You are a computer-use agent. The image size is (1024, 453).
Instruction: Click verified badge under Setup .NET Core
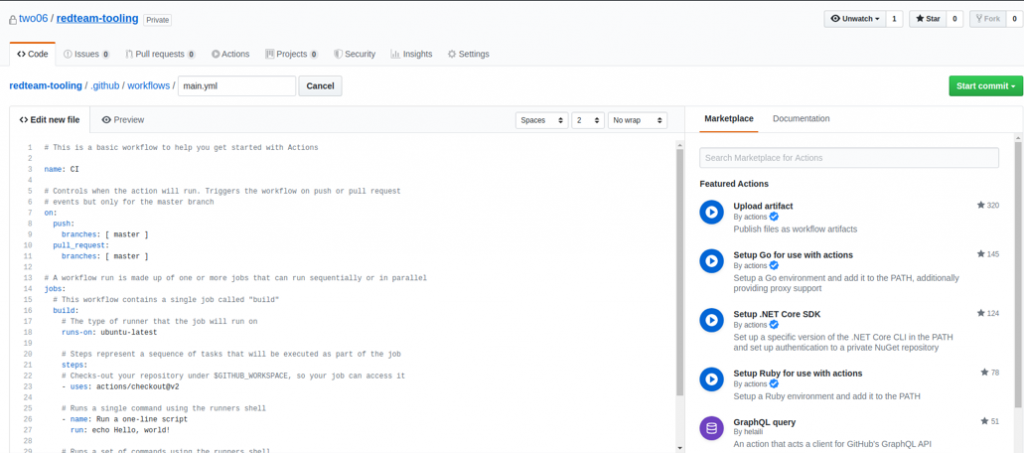tap(774, 324)
